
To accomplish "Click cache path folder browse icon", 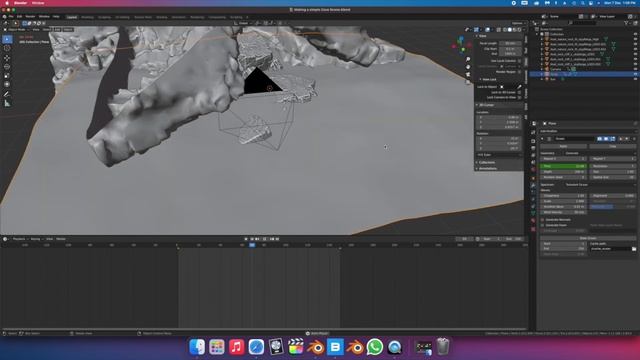I will pos(633,249).
